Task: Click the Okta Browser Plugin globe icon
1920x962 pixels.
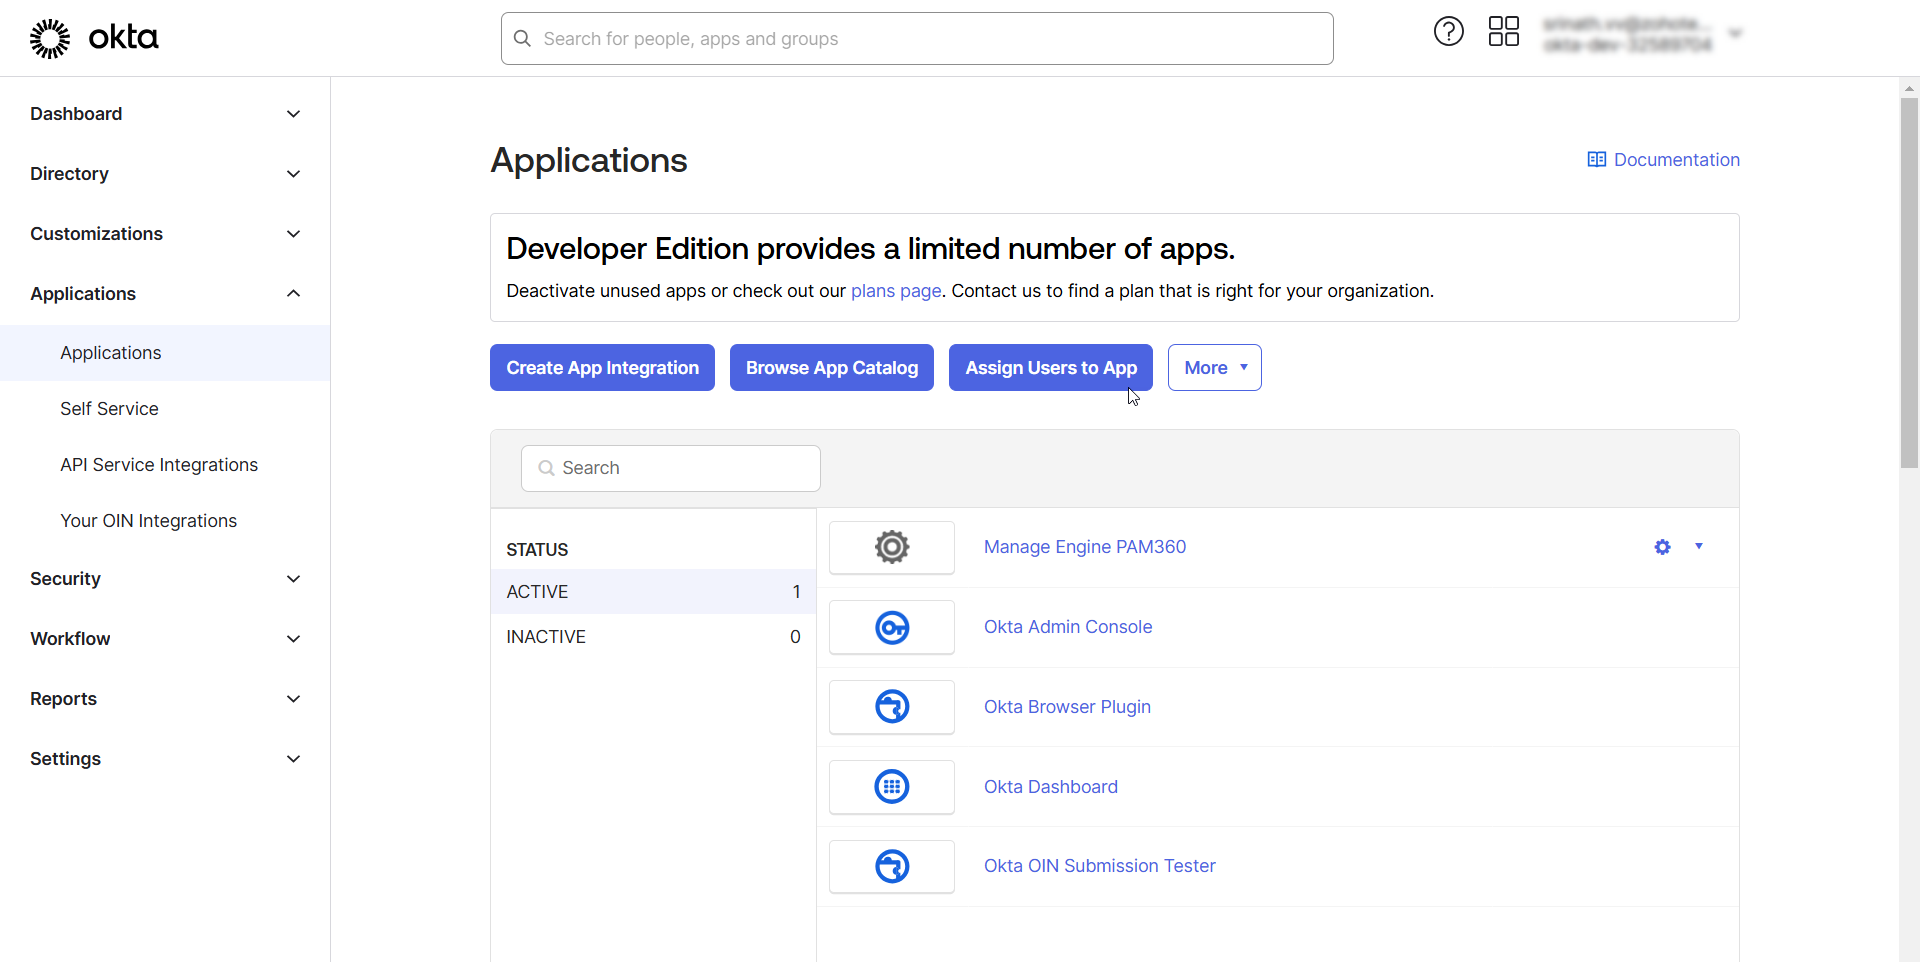Action: [x=891, y=707]
